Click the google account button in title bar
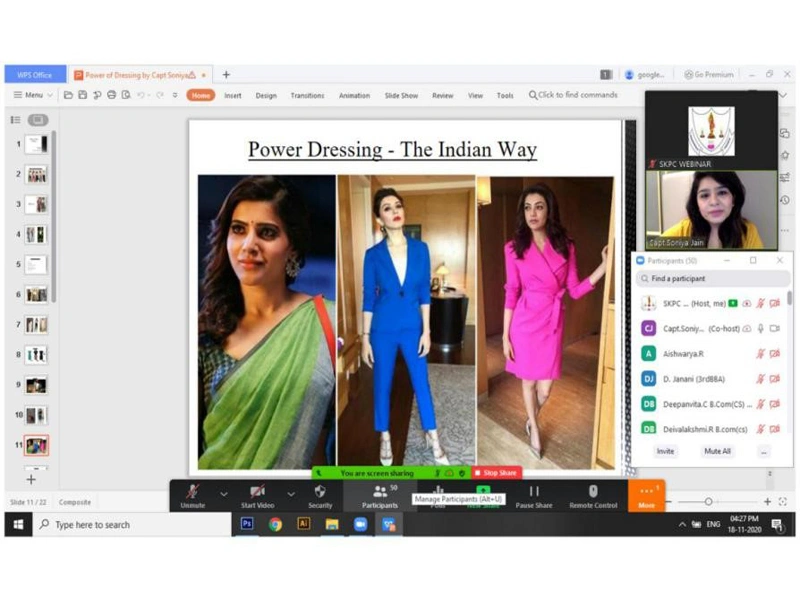The image size is (800, 600). 645,75
